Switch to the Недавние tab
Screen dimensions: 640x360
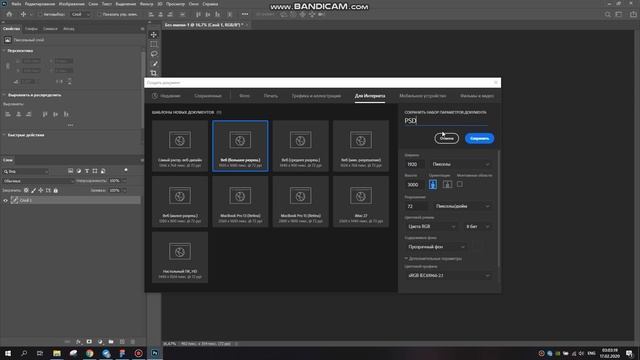[x=167, y=96]
